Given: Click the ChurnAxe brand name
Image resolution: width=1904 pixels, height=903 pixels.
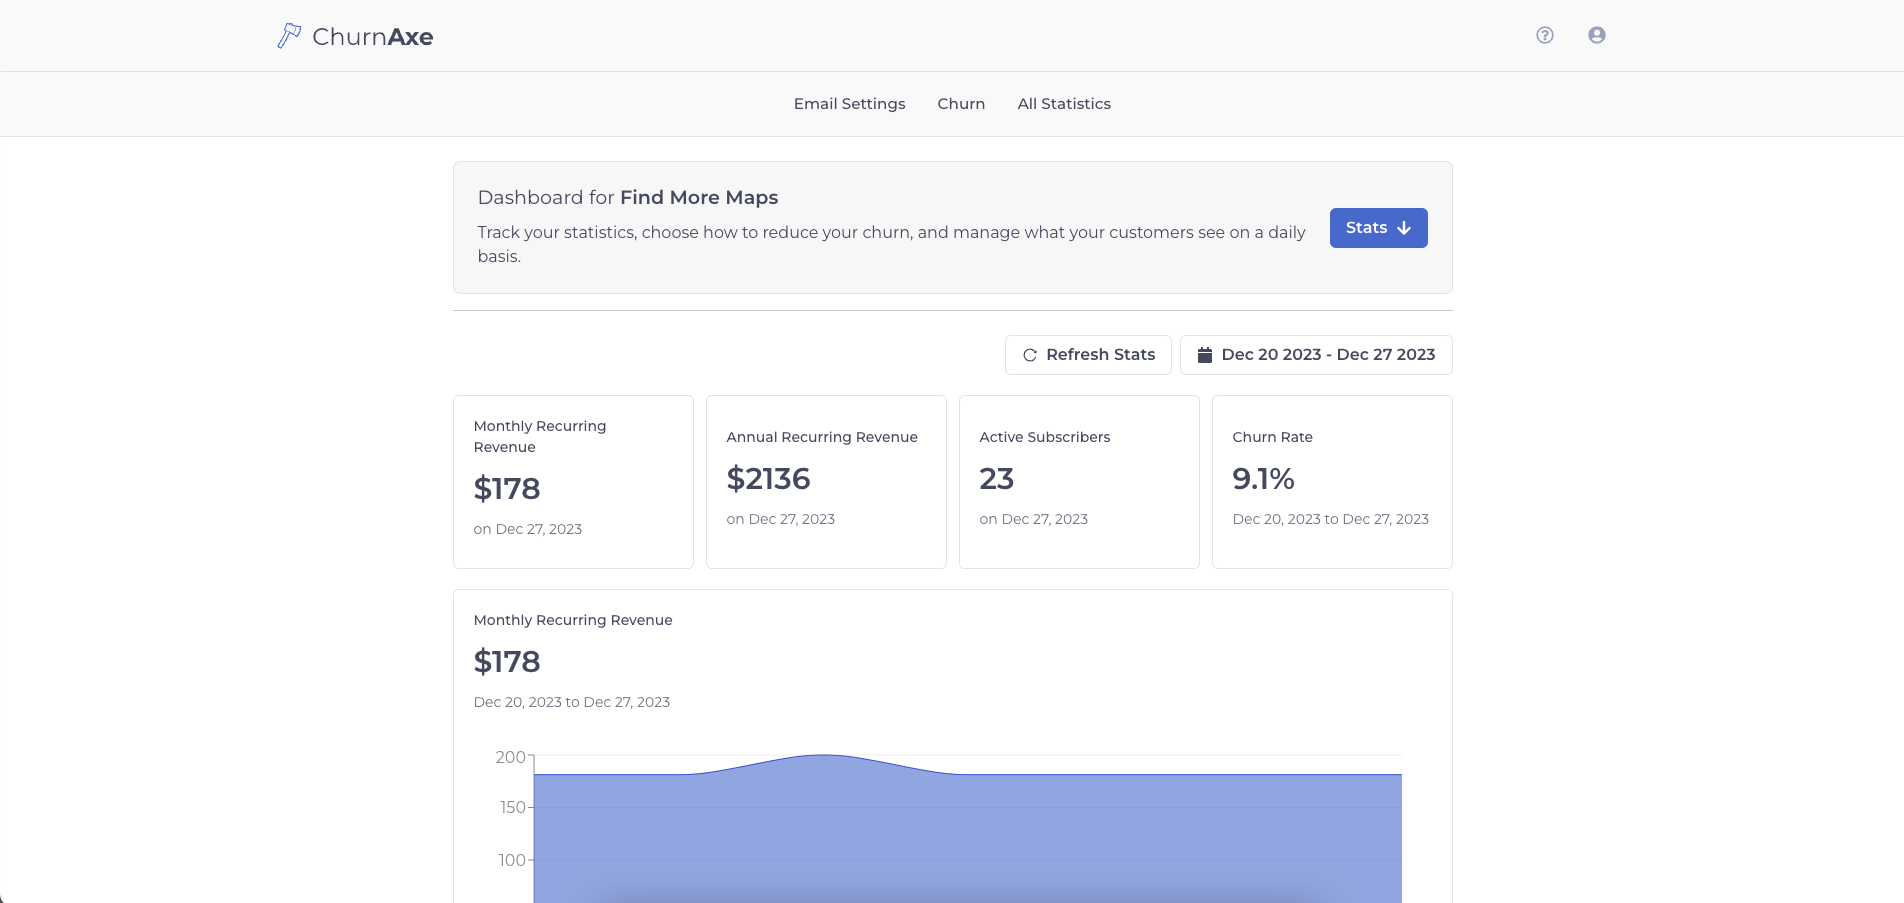Looking at the screenshot, I should pyautogui.click(x=372, y=37).
